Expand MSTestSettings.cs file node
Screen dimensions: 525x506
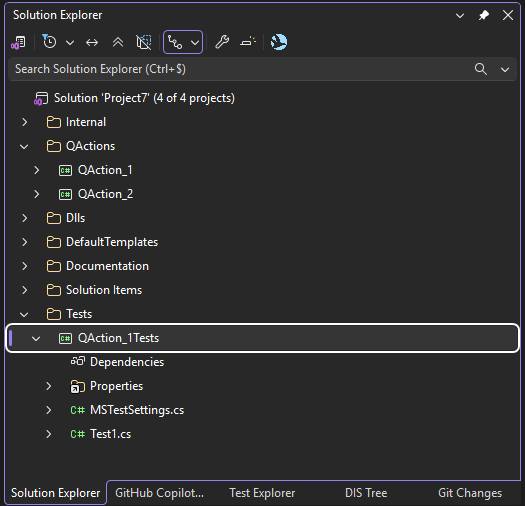49,410
